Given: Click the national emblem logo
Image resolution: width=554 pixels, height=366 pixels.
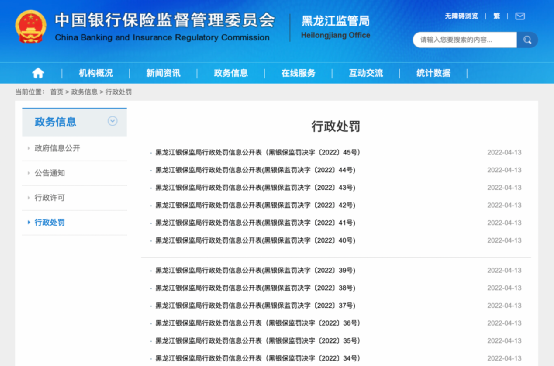Looking at the screenshot, I should pyautogui.click(x=31, y=27).
